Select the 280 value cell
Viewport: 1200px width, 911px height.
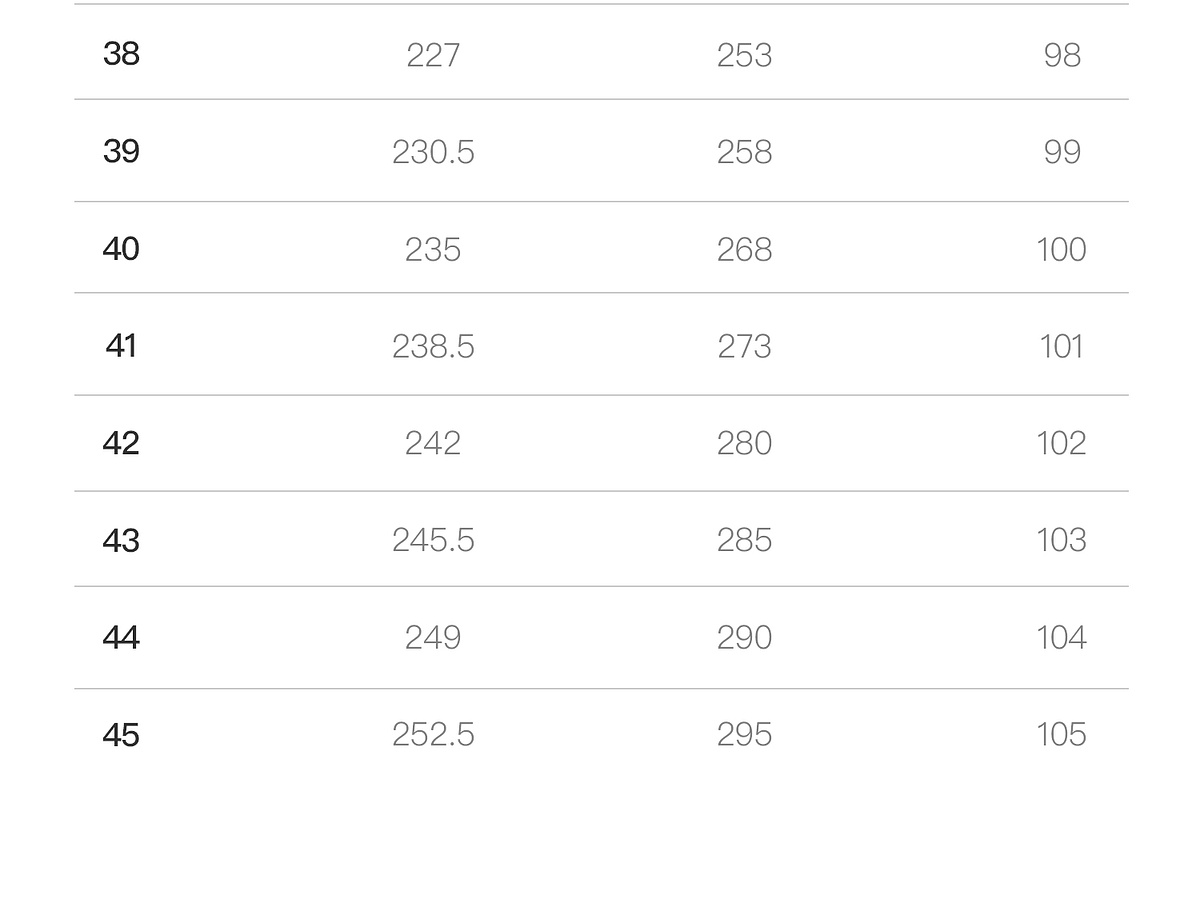744,443
